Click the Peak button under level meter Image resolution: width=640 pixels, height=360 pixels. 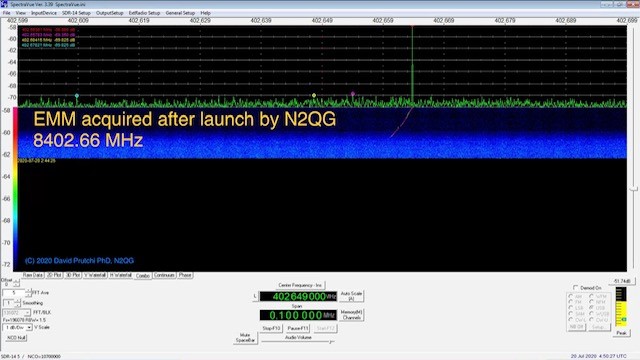coord(621,333)
